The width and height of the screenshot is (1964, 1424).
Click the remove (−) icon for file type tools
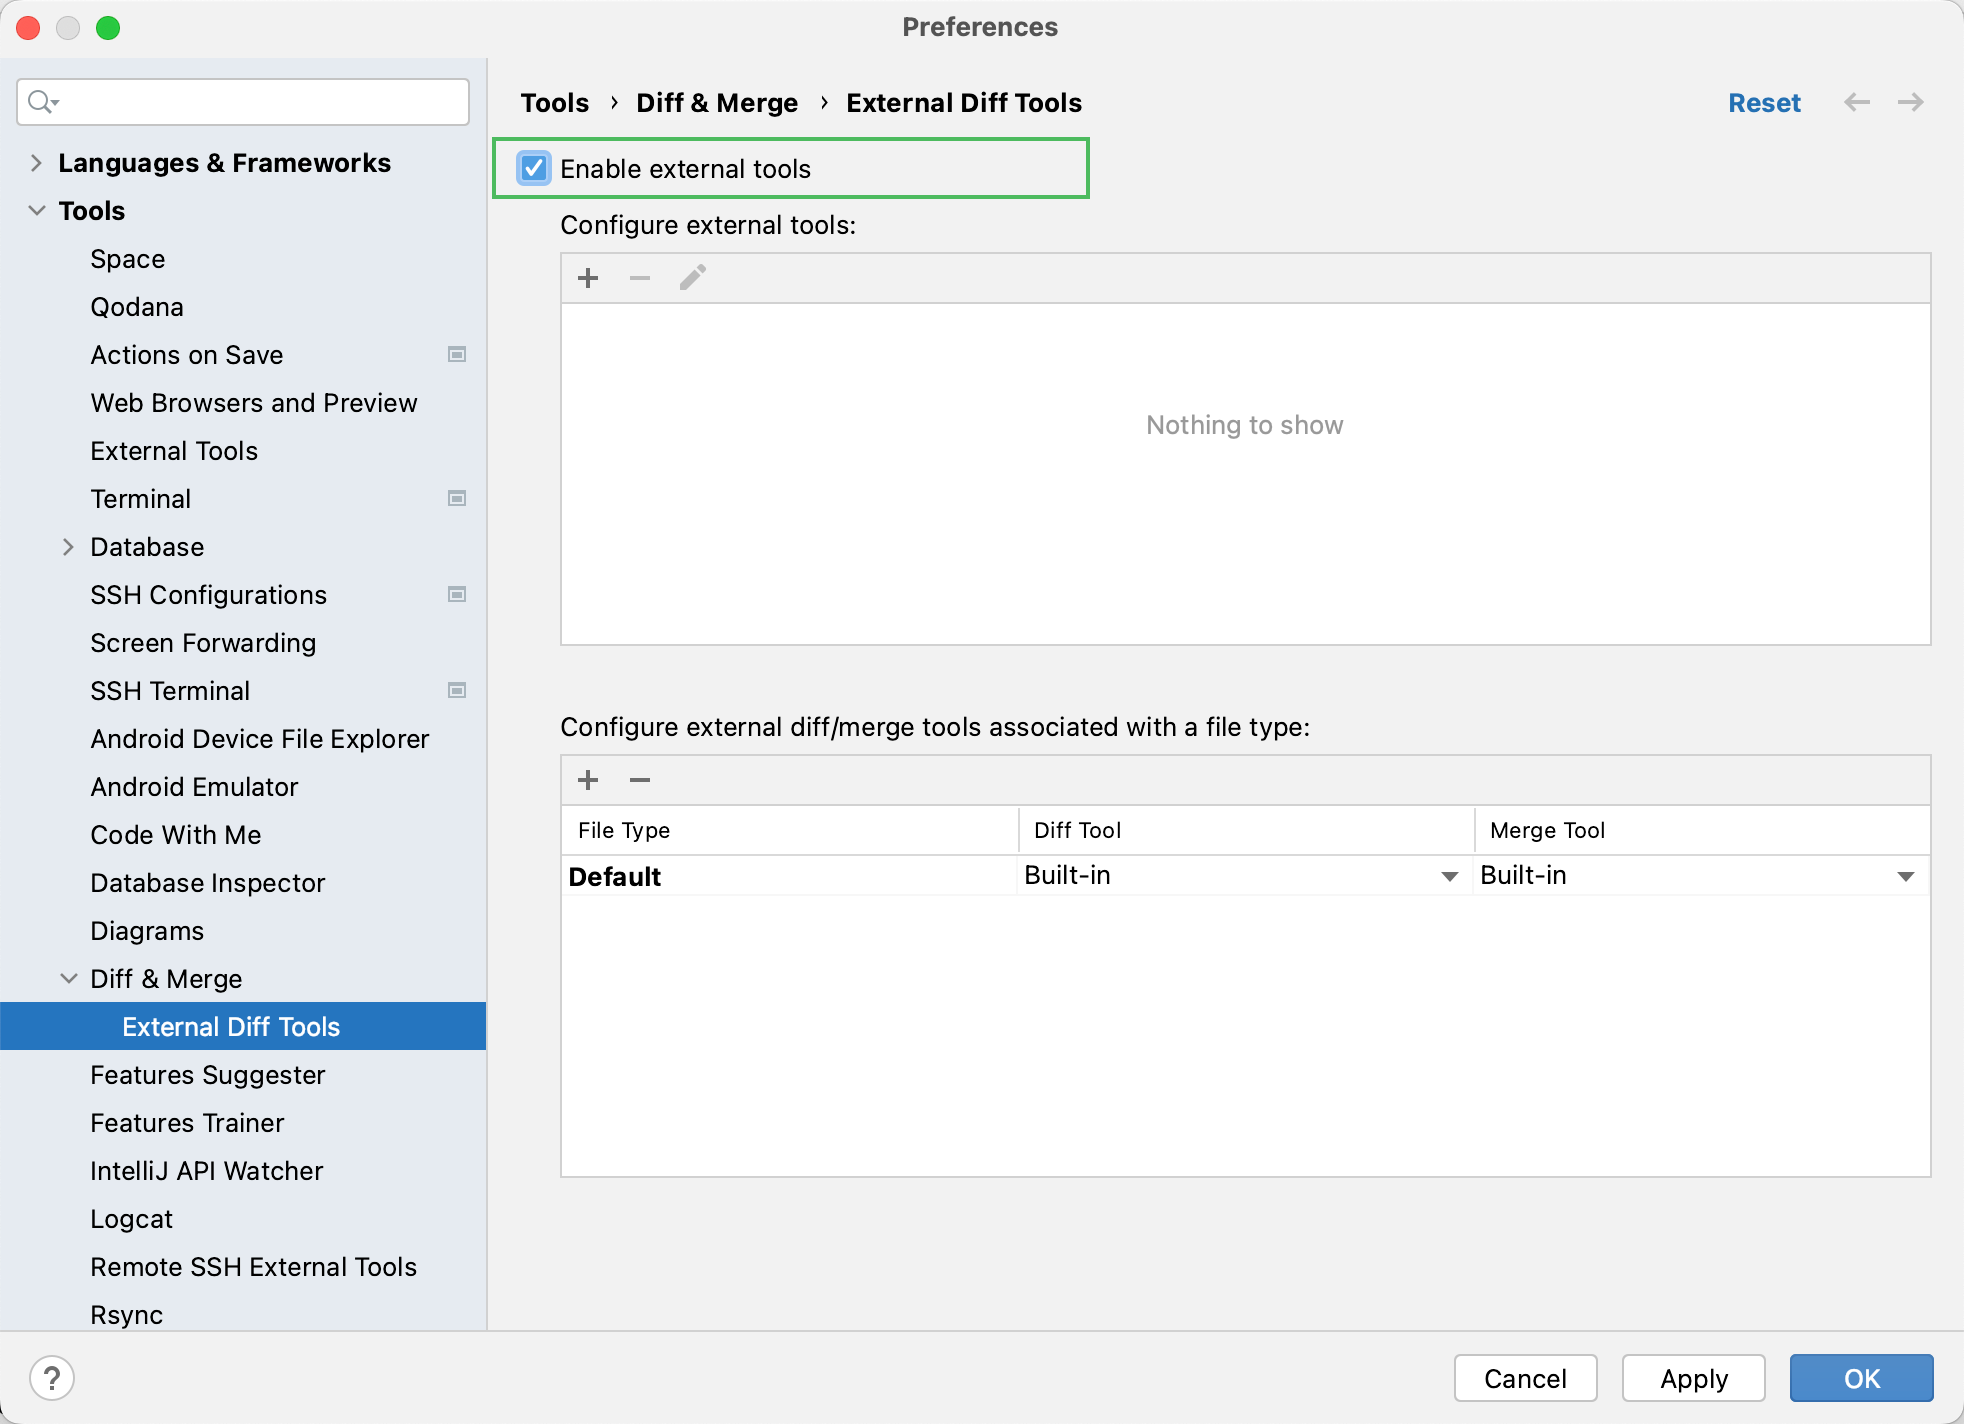tap(640, 779)
